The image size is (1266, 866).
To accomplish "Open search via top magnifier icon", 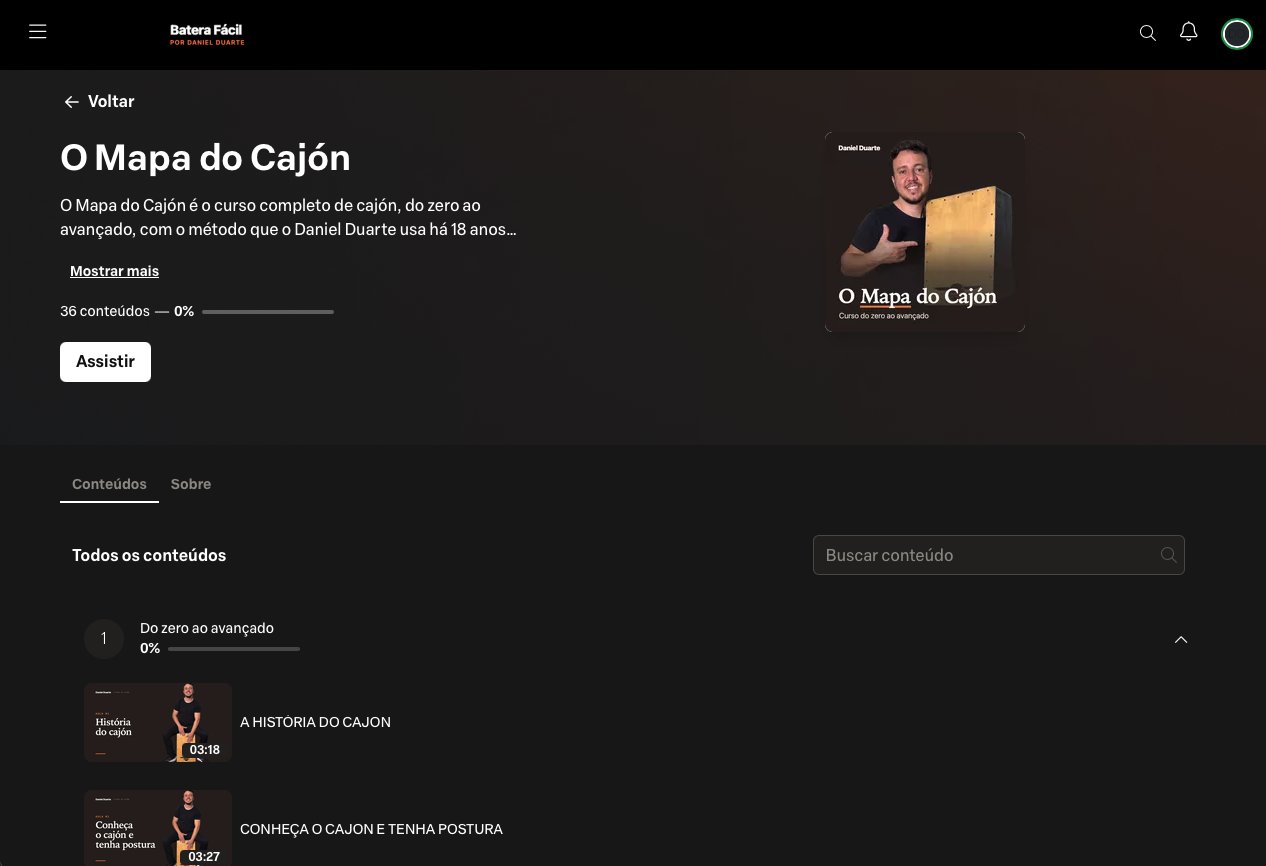I will pyautogui.click(x=1148, y=33).
